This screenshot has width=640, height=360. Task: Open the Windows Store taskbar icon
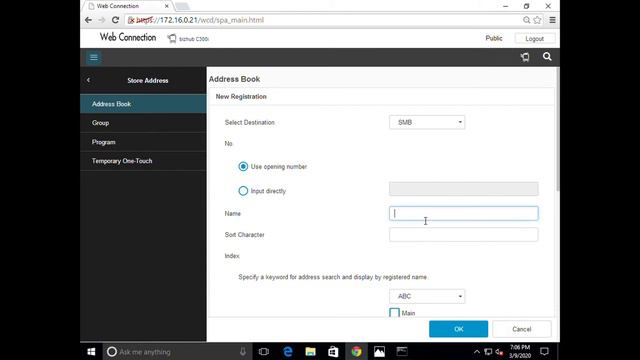click(333, 351)
